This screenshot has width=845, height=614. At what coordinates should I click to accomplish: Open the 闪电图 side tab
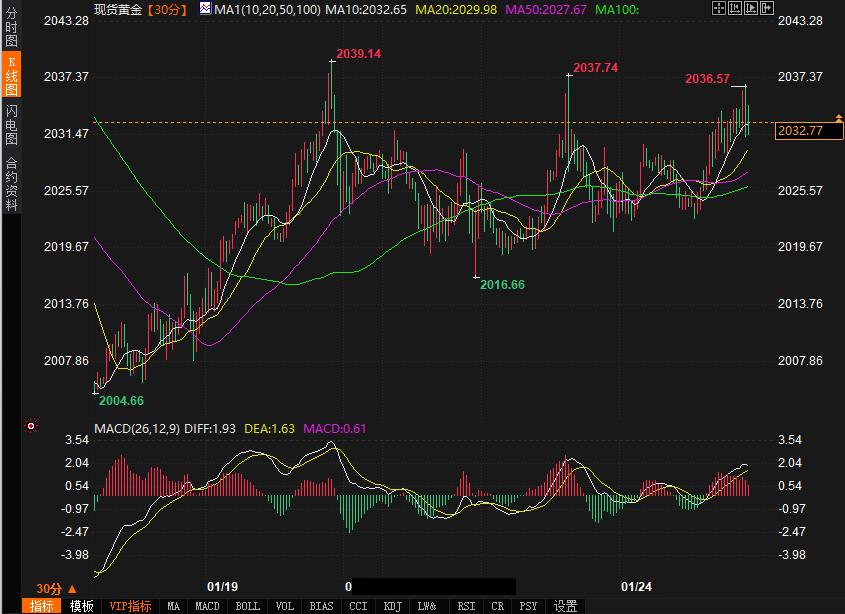[x=11, y=125]
